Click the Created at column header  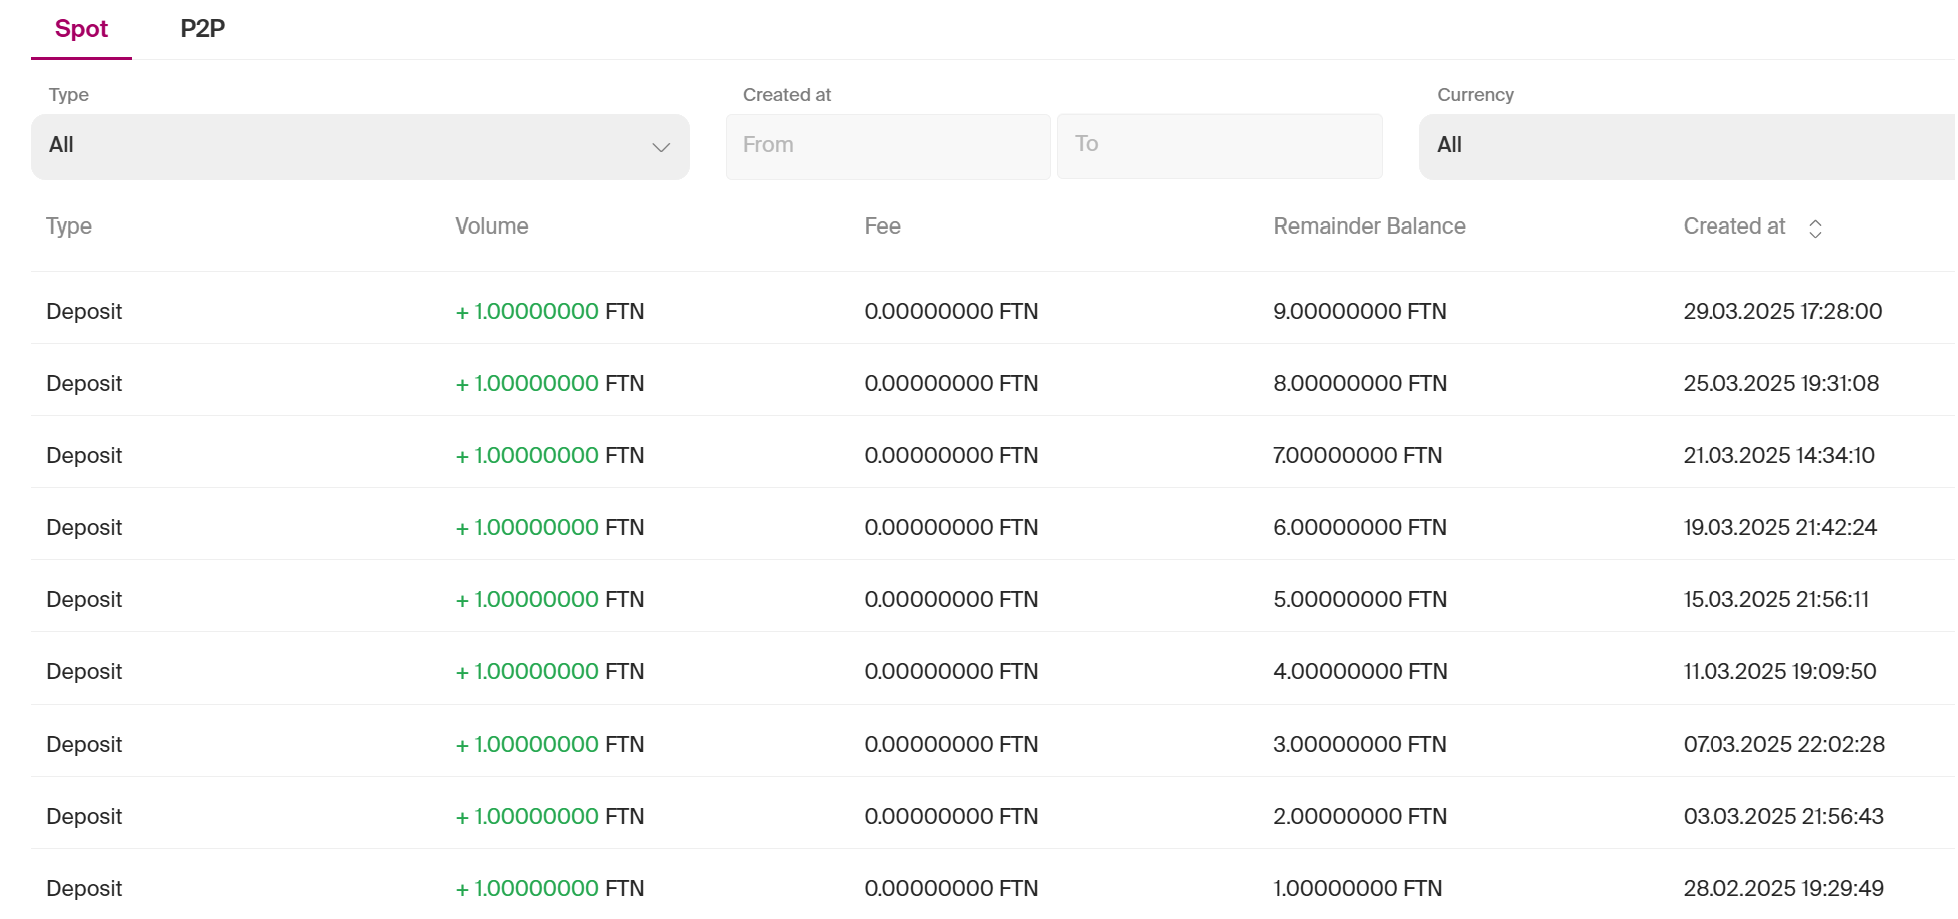click(1734, 227)
